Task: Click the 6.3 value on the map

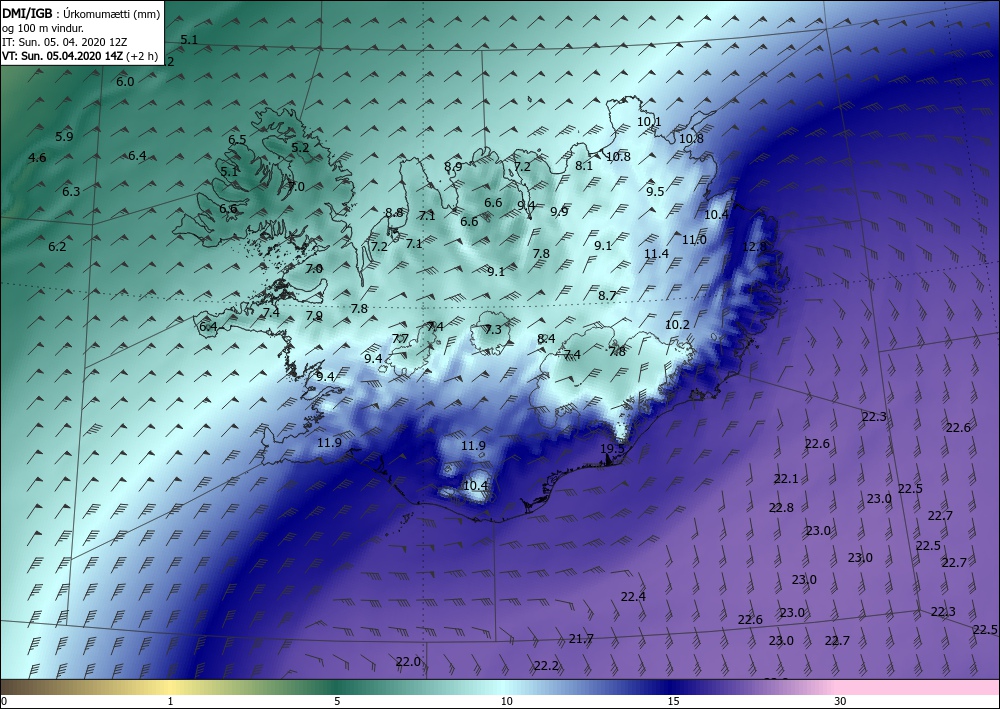Action: tap(71, 191)
